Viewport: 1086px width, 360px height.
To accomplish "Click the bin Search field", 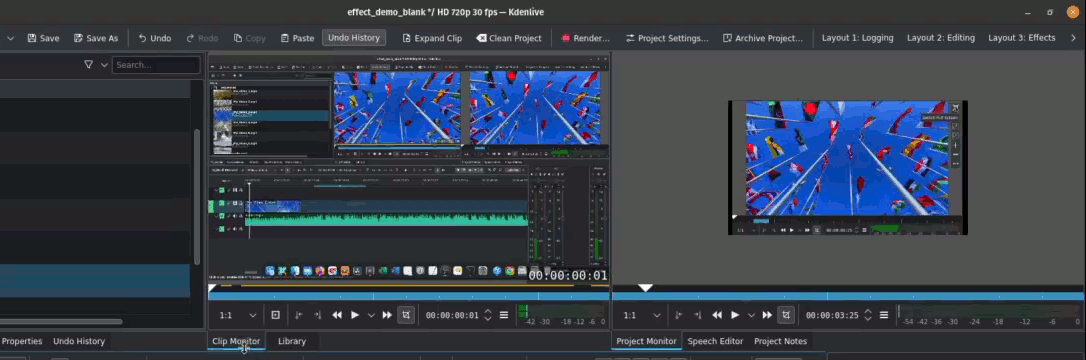I will coord(156,64).
